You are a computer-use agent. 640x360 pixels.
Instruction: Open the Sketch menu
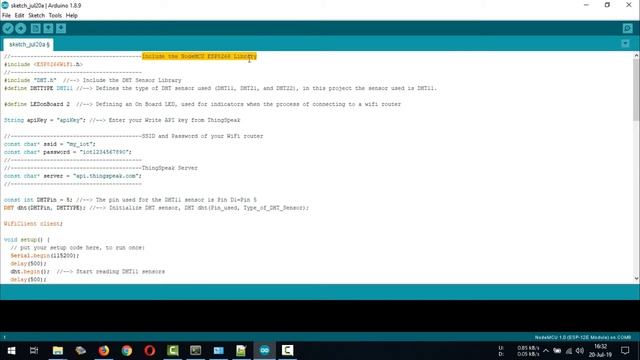[36, 16]
